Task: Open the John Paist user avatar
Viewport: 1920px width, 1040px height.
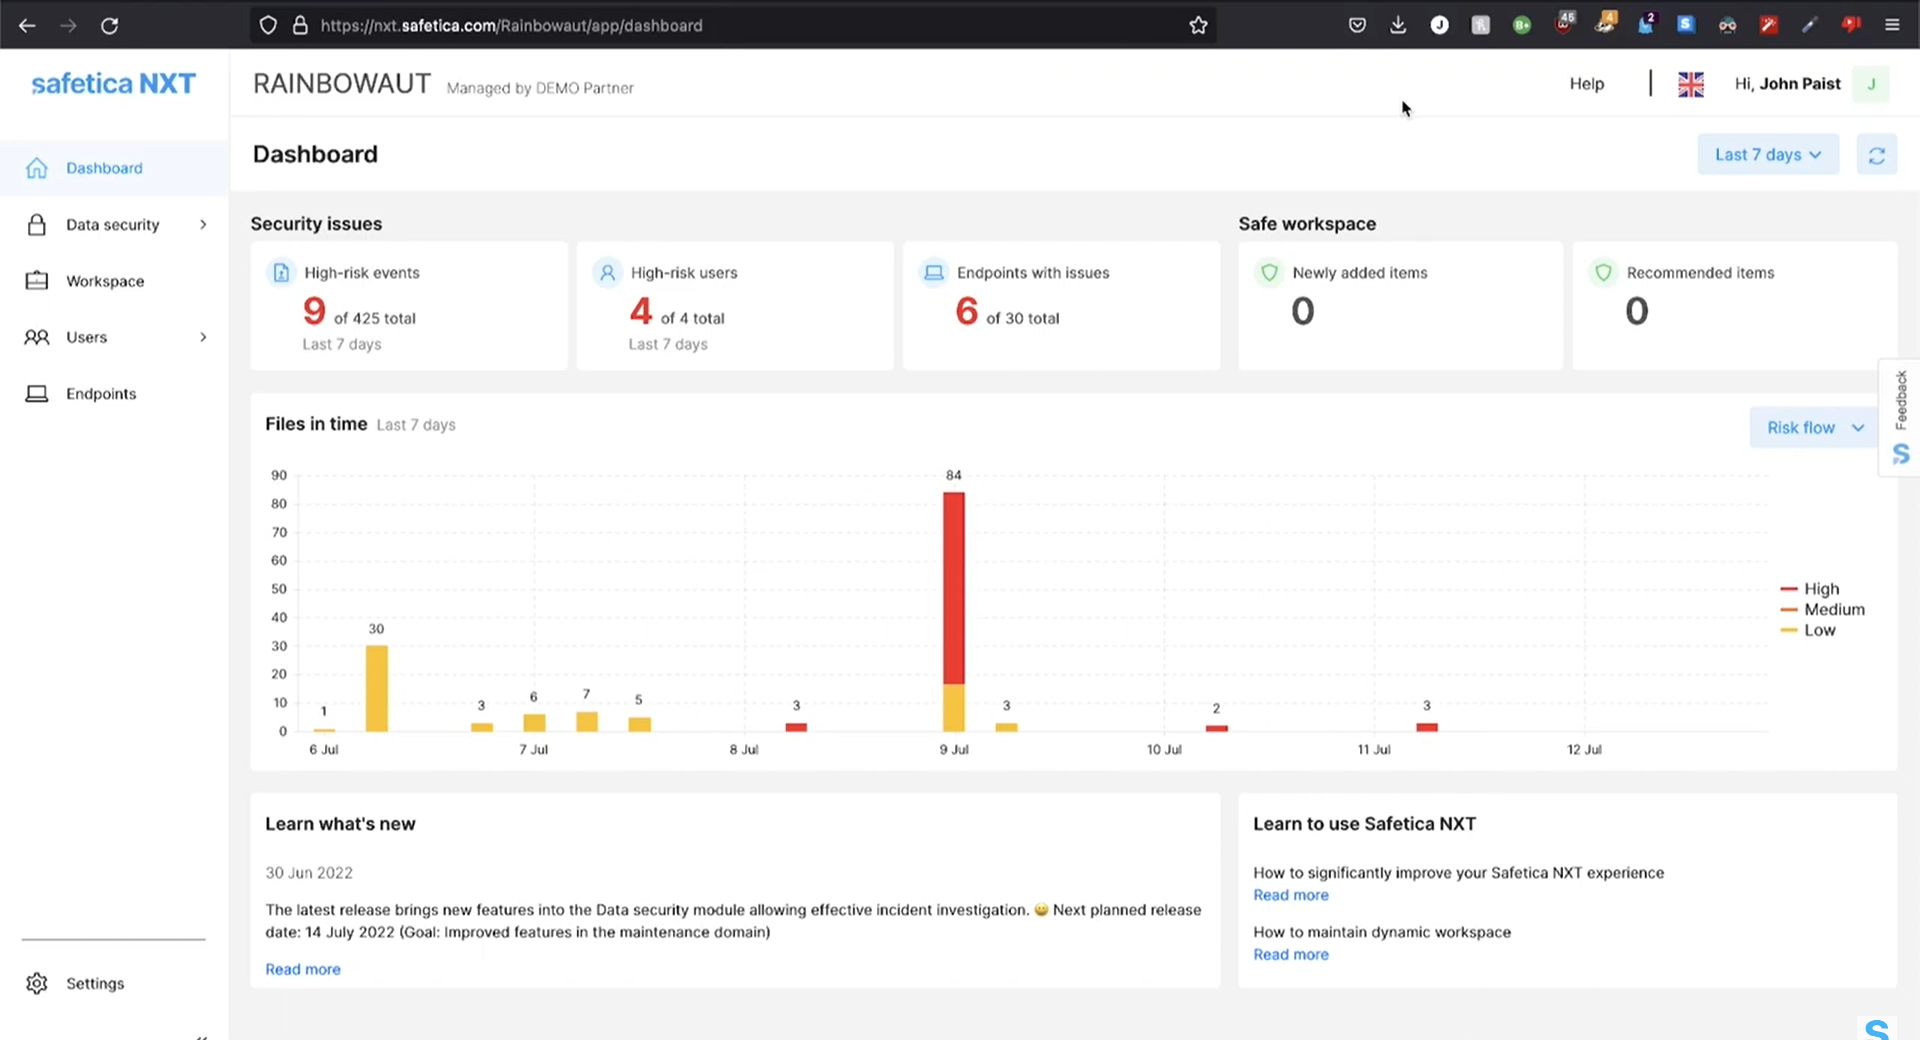Action: coord(1870,84)
